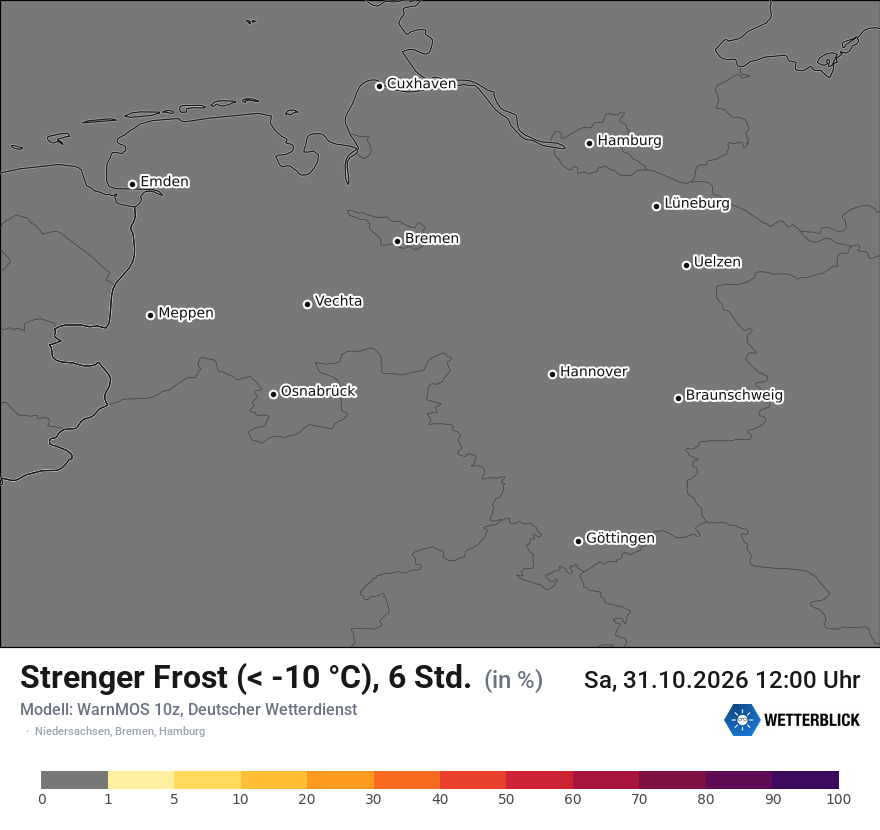Select the Meppen city marker dot
Image resolution: width=880 pixels, height=830 pixels.
pos(150,315)
